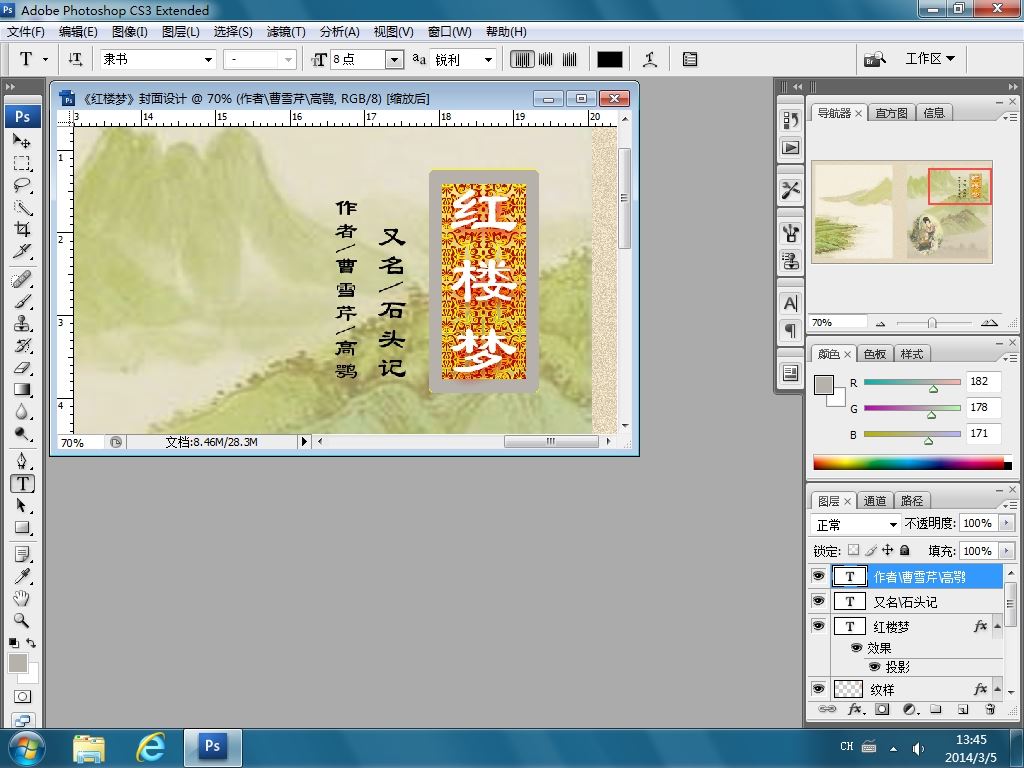Toggle the 投影 effect visibility eye
Image resolution: width=1024 pixels, height=768 pixels.
click(x=874, y=667)
